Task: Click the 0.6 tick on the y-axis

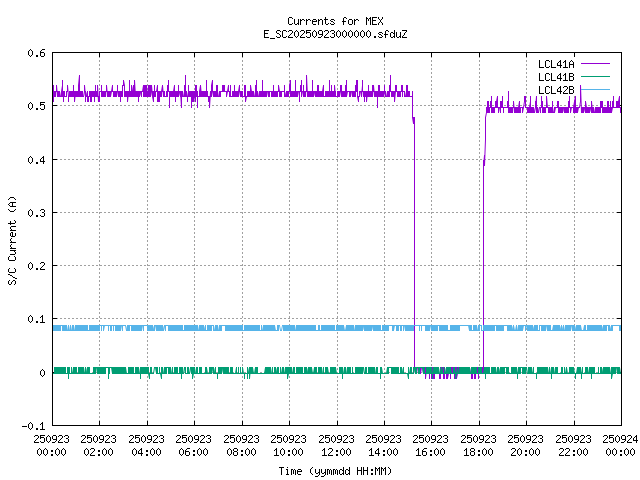Action: [x=35, y=53]
